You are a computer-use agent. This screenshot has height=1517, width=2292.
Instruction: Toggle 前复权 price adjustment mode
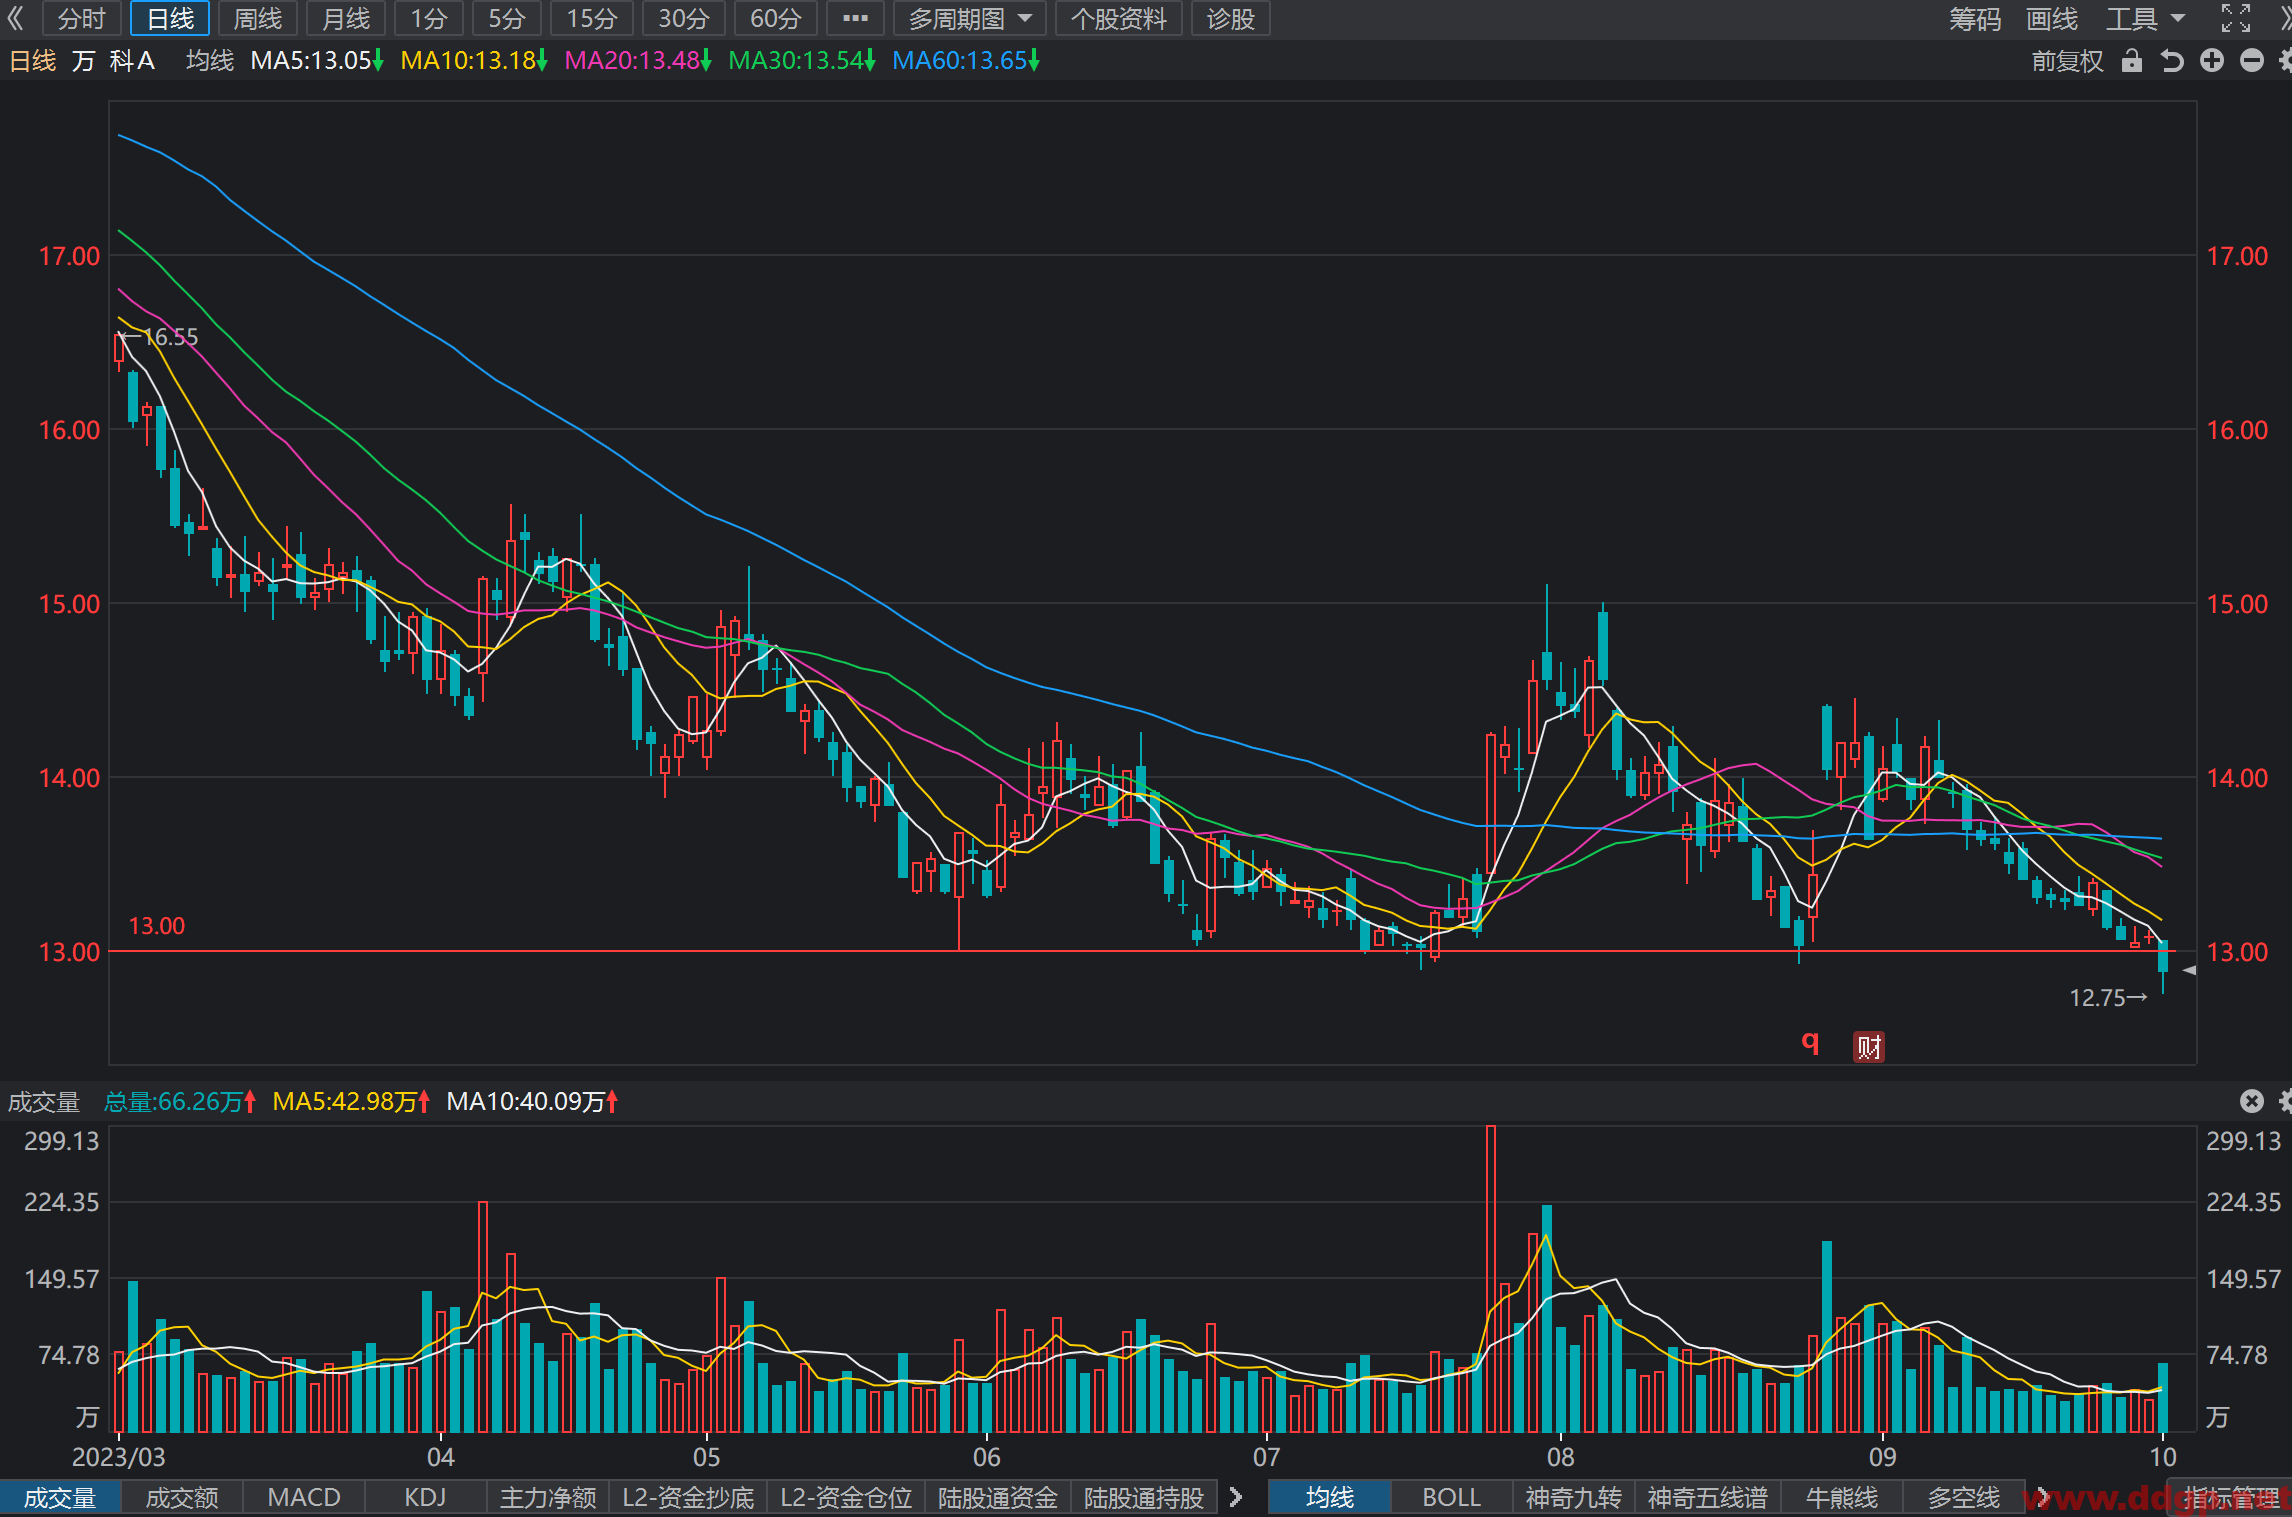click(2067, 61)
